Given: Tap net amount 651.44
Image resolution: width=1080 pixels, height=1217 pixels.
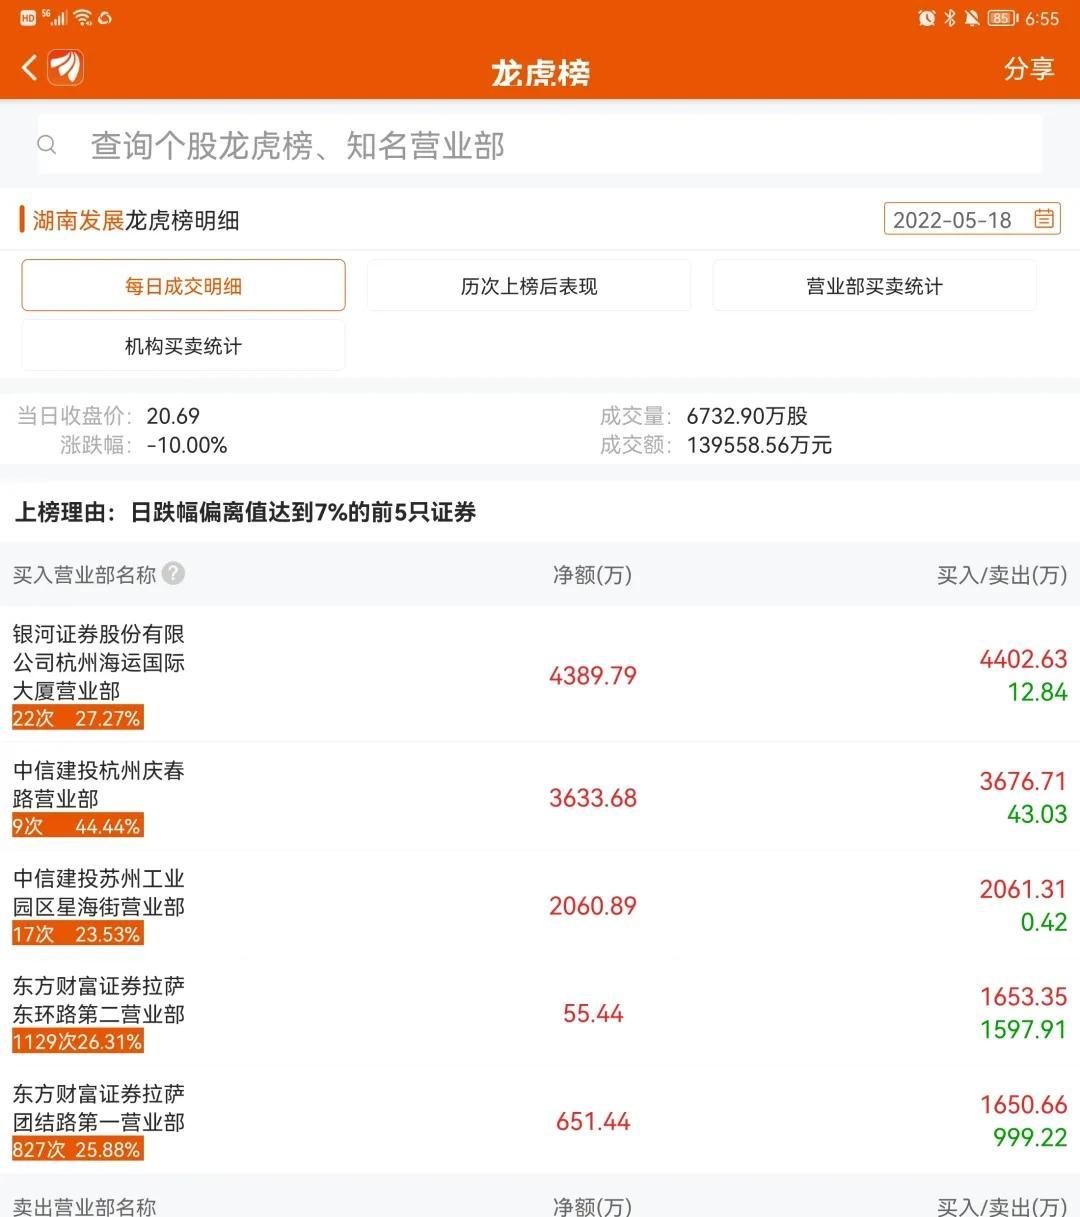Looking at the screenshot, I should pyautogui.click(x=593, y=1122).
